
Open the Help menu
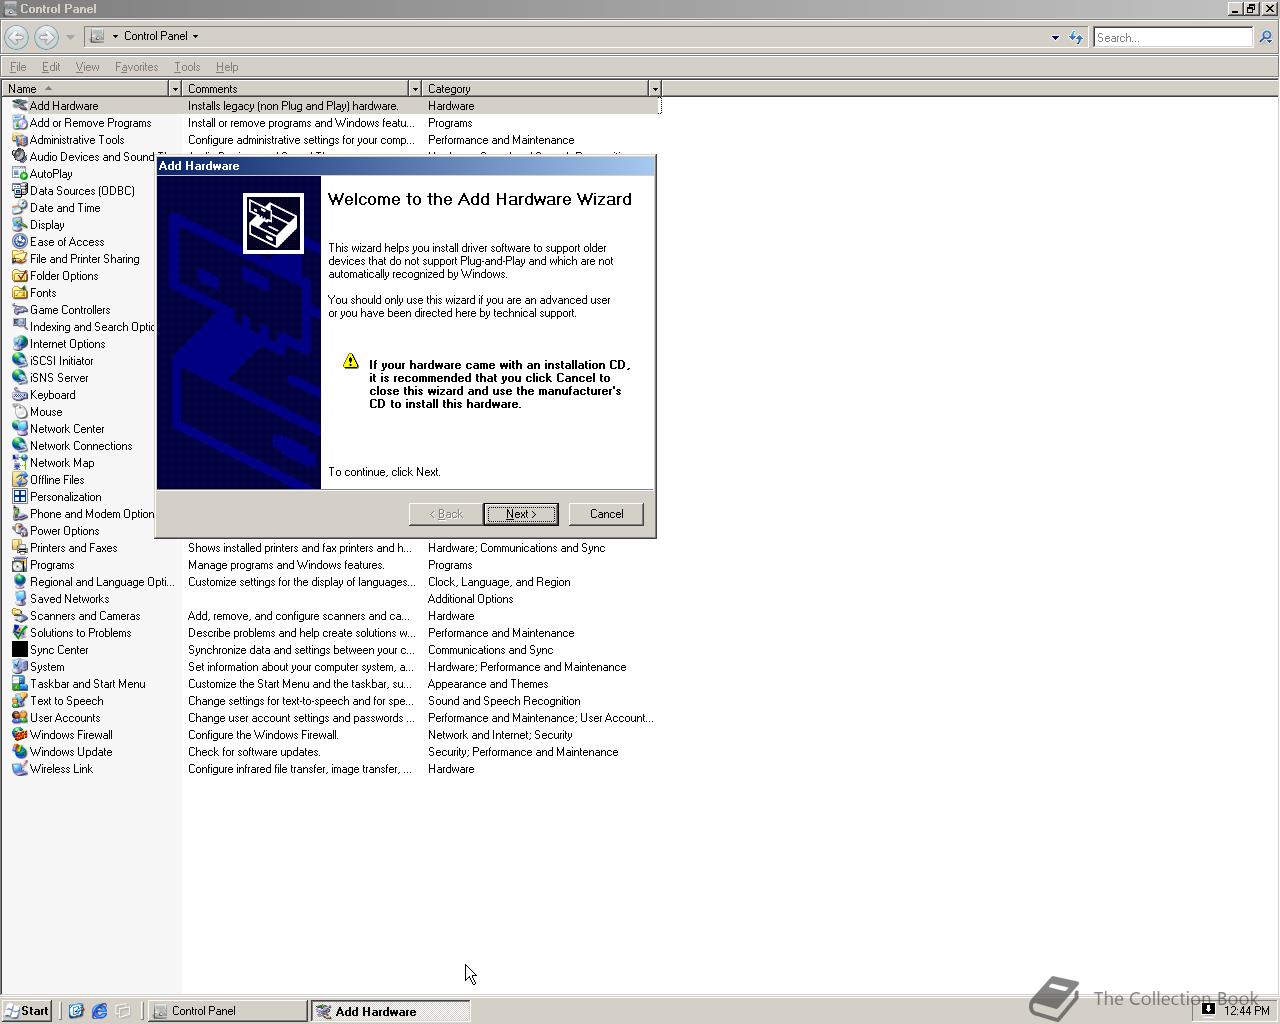coord(227,67)
